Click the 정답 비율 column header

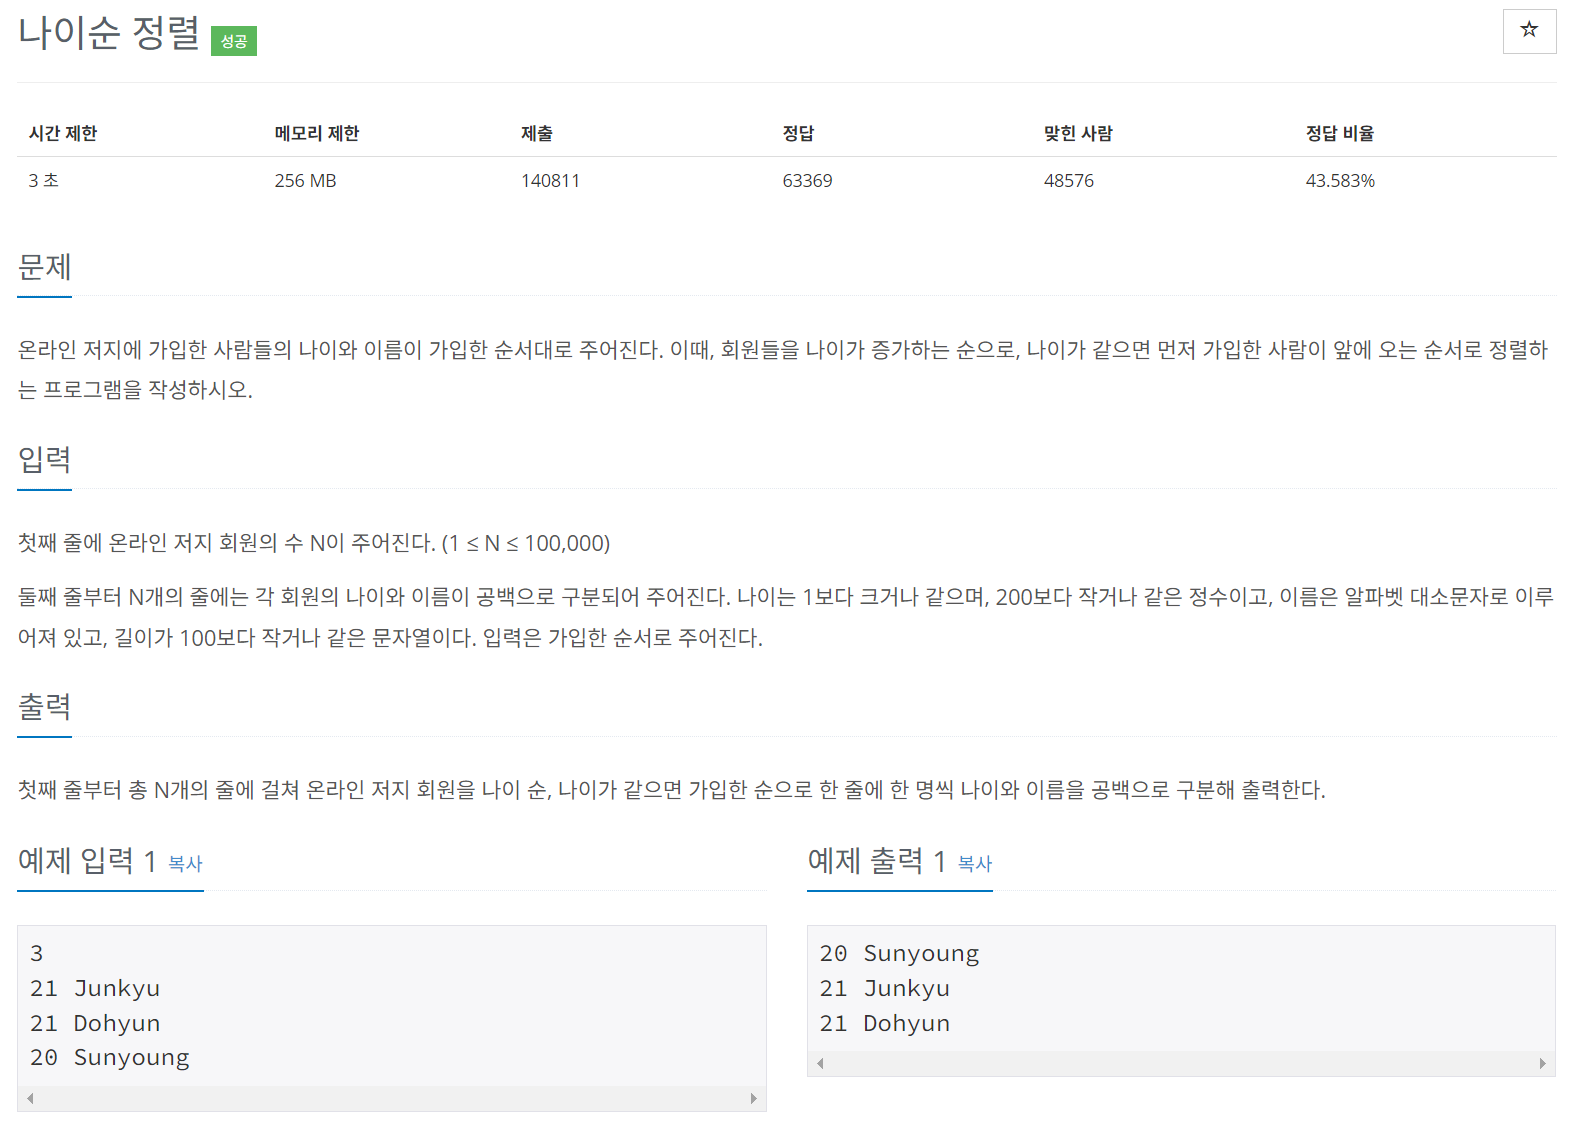pyautogui.click(x=1340, y=134)
